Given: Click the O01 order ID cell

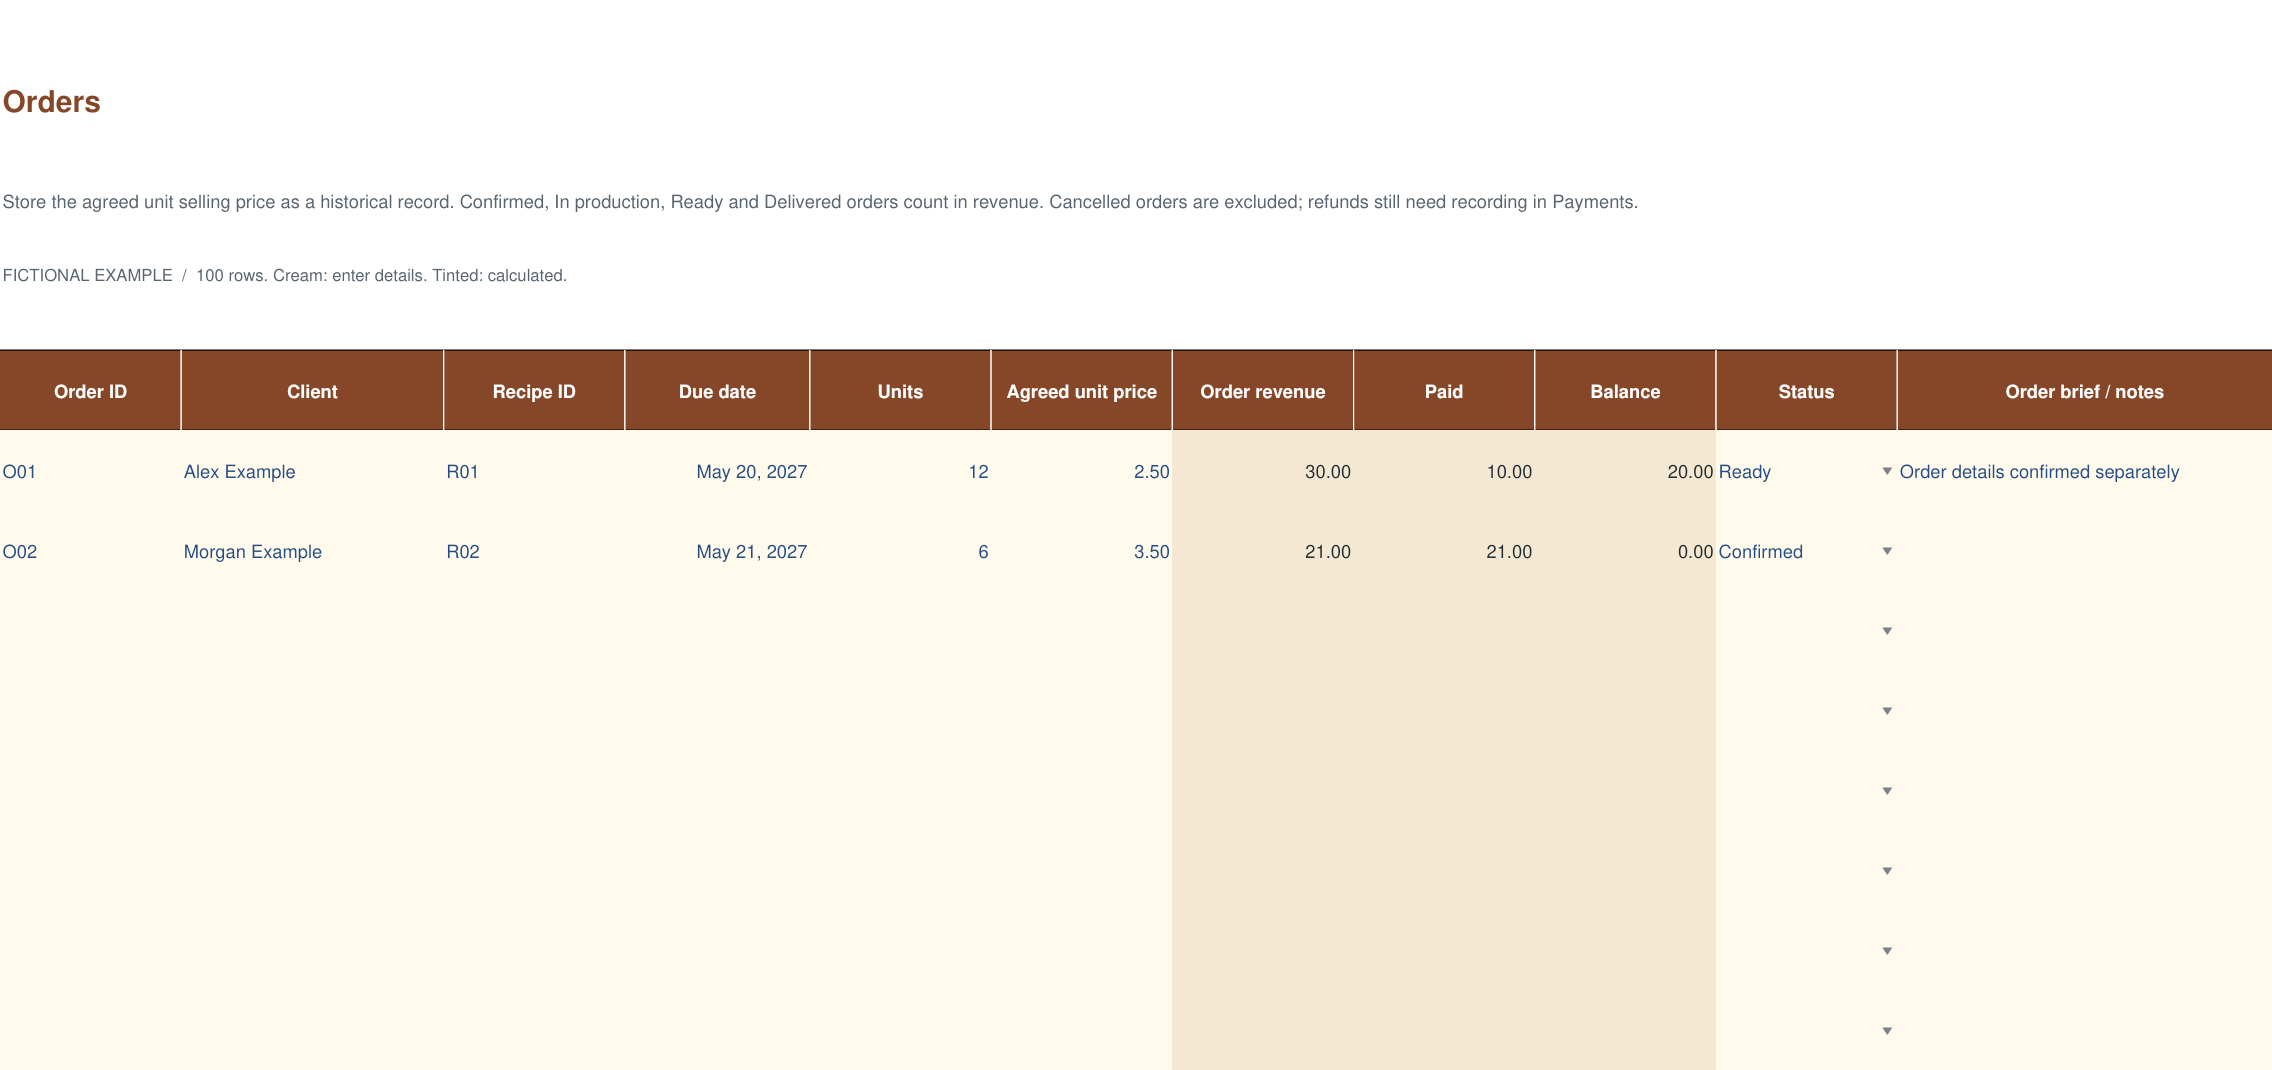Looking at the screenshot, I should coord(90,471).
